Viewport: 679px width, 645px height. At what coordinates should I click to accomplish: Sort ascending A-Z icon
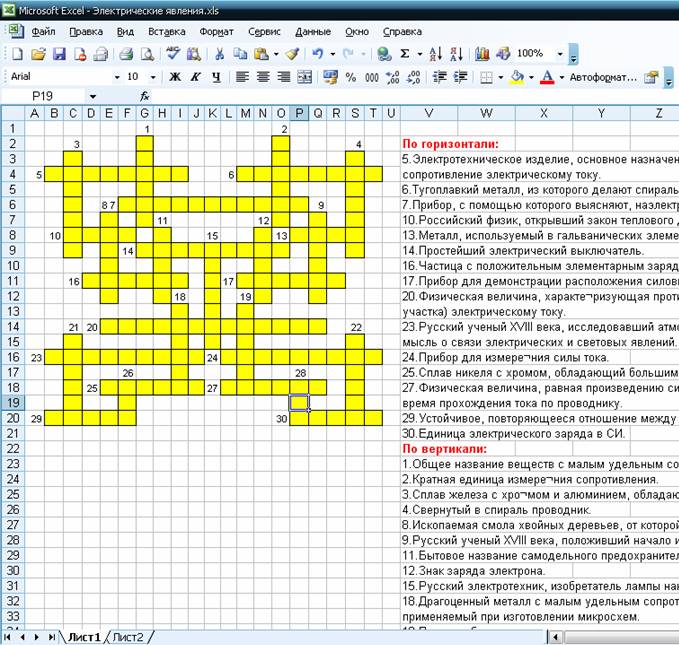click(436, 54)
